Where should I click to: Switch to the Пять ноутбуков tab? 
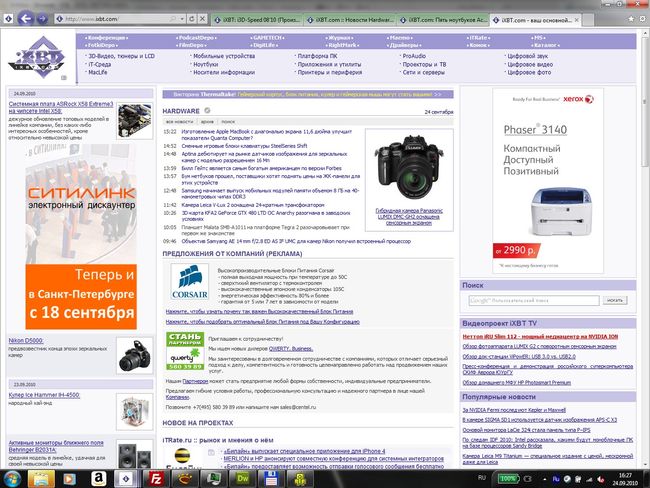444,19
